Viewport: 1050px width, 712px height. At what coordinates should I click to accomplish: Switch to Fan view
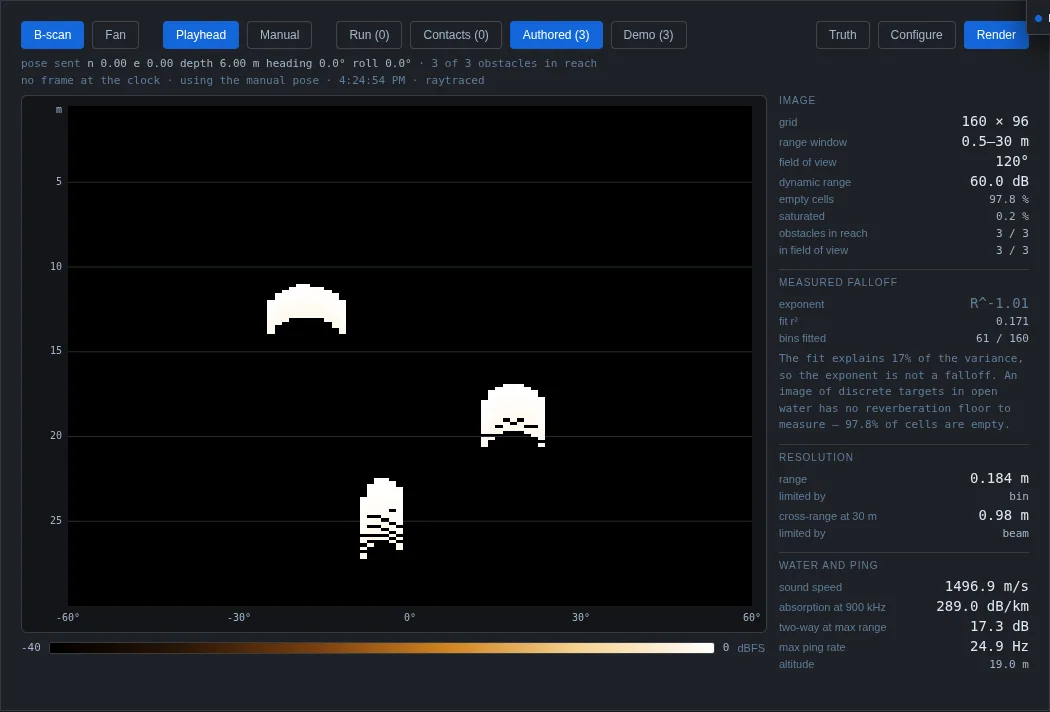tap(115, 35)
